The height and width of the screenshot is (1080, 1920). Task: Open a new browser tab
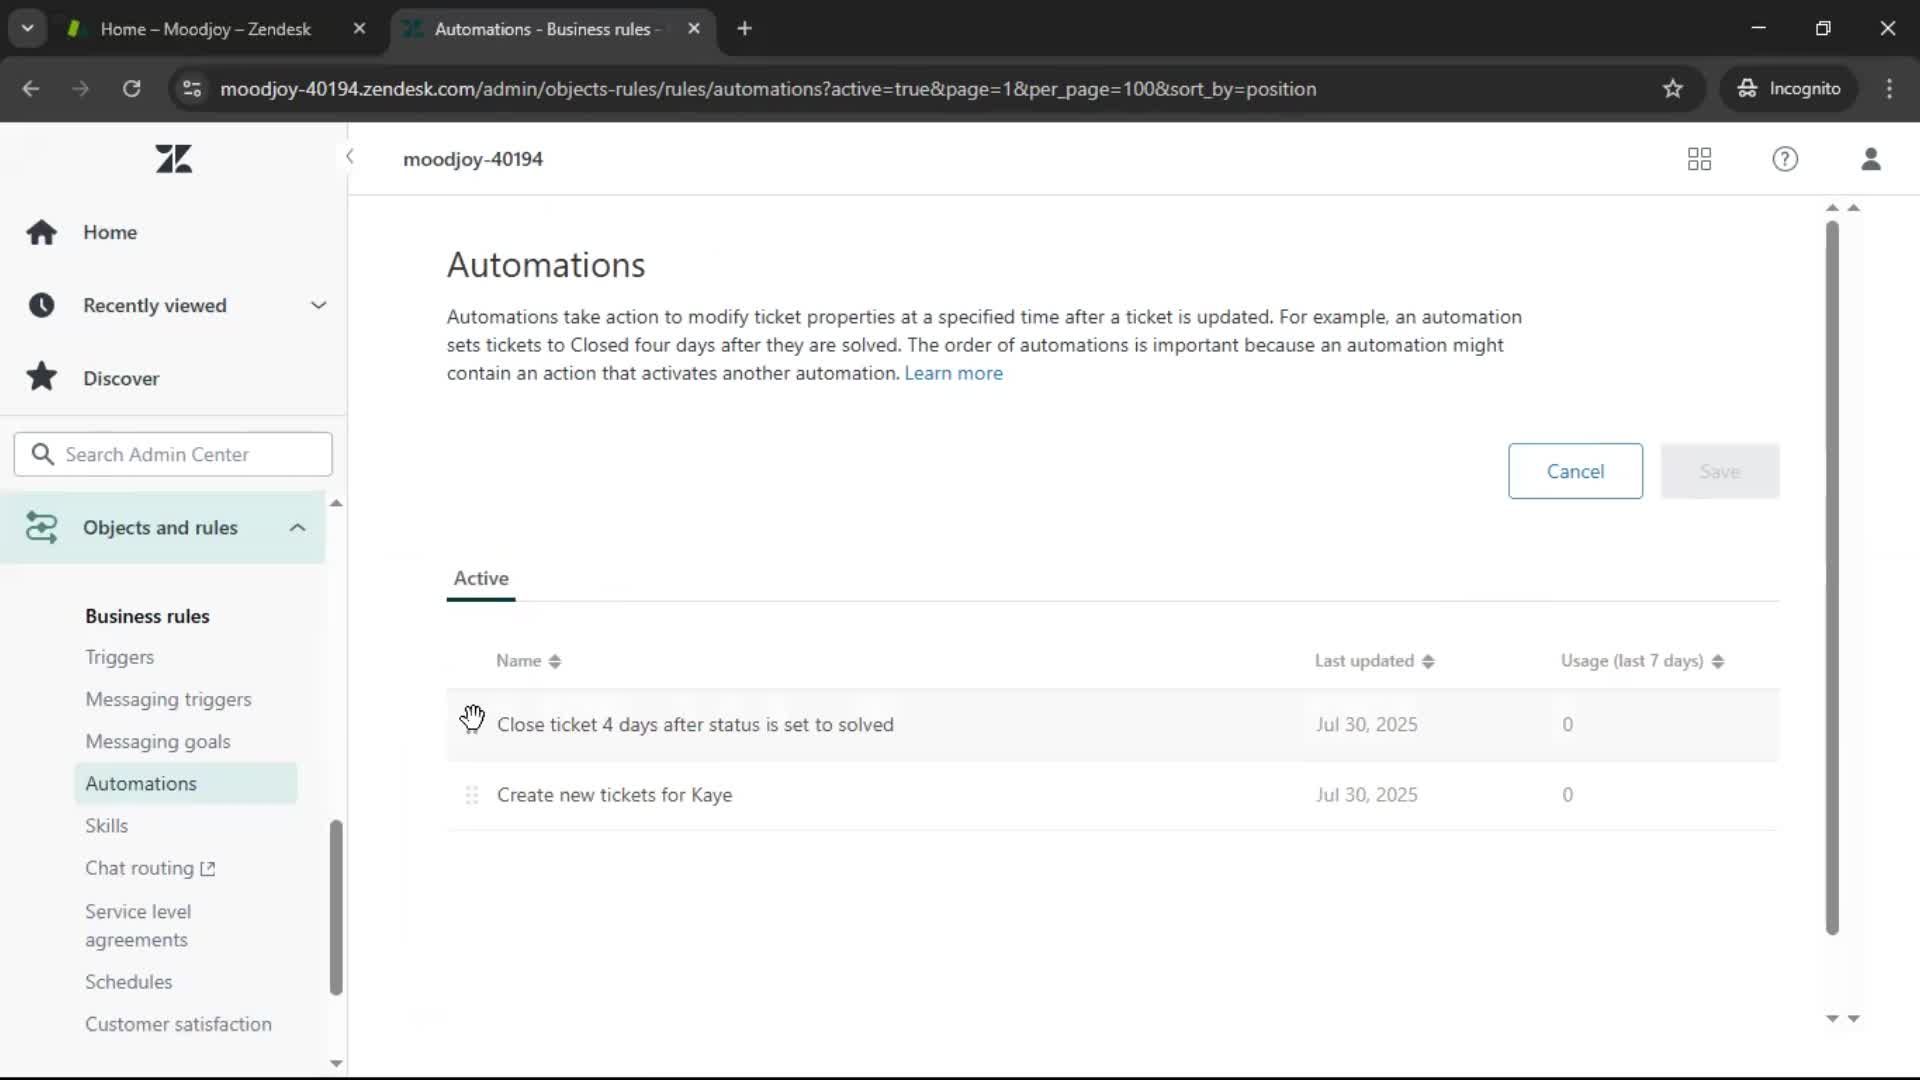[744, 29]
